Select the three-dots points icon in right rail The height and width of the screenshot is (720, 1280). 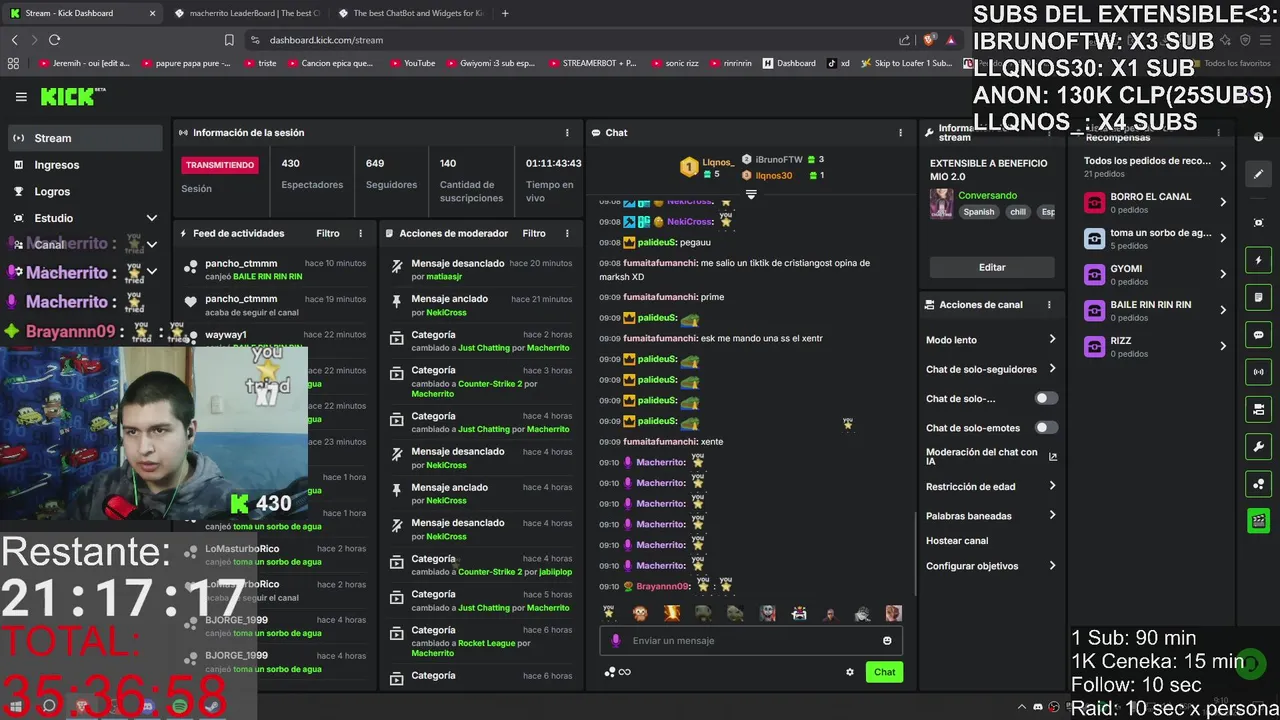point(1259,484)
